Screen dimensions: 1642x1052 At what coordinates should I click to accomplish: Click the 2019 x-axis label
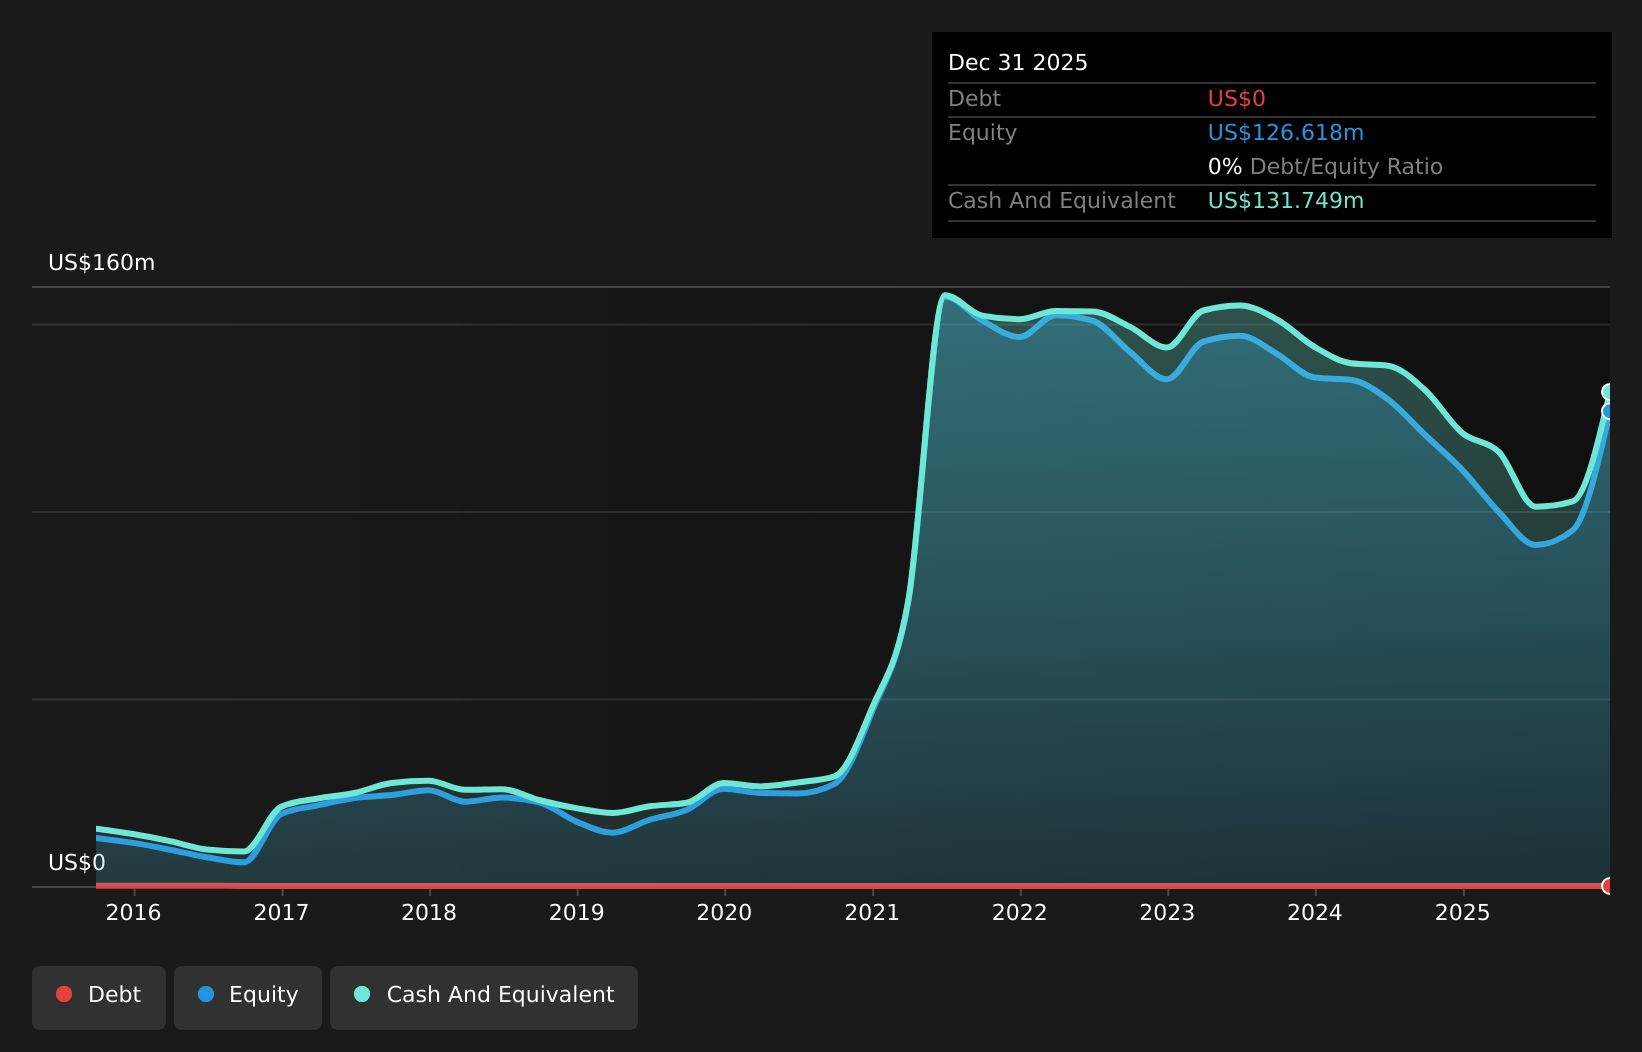click(x=577, y=912)
